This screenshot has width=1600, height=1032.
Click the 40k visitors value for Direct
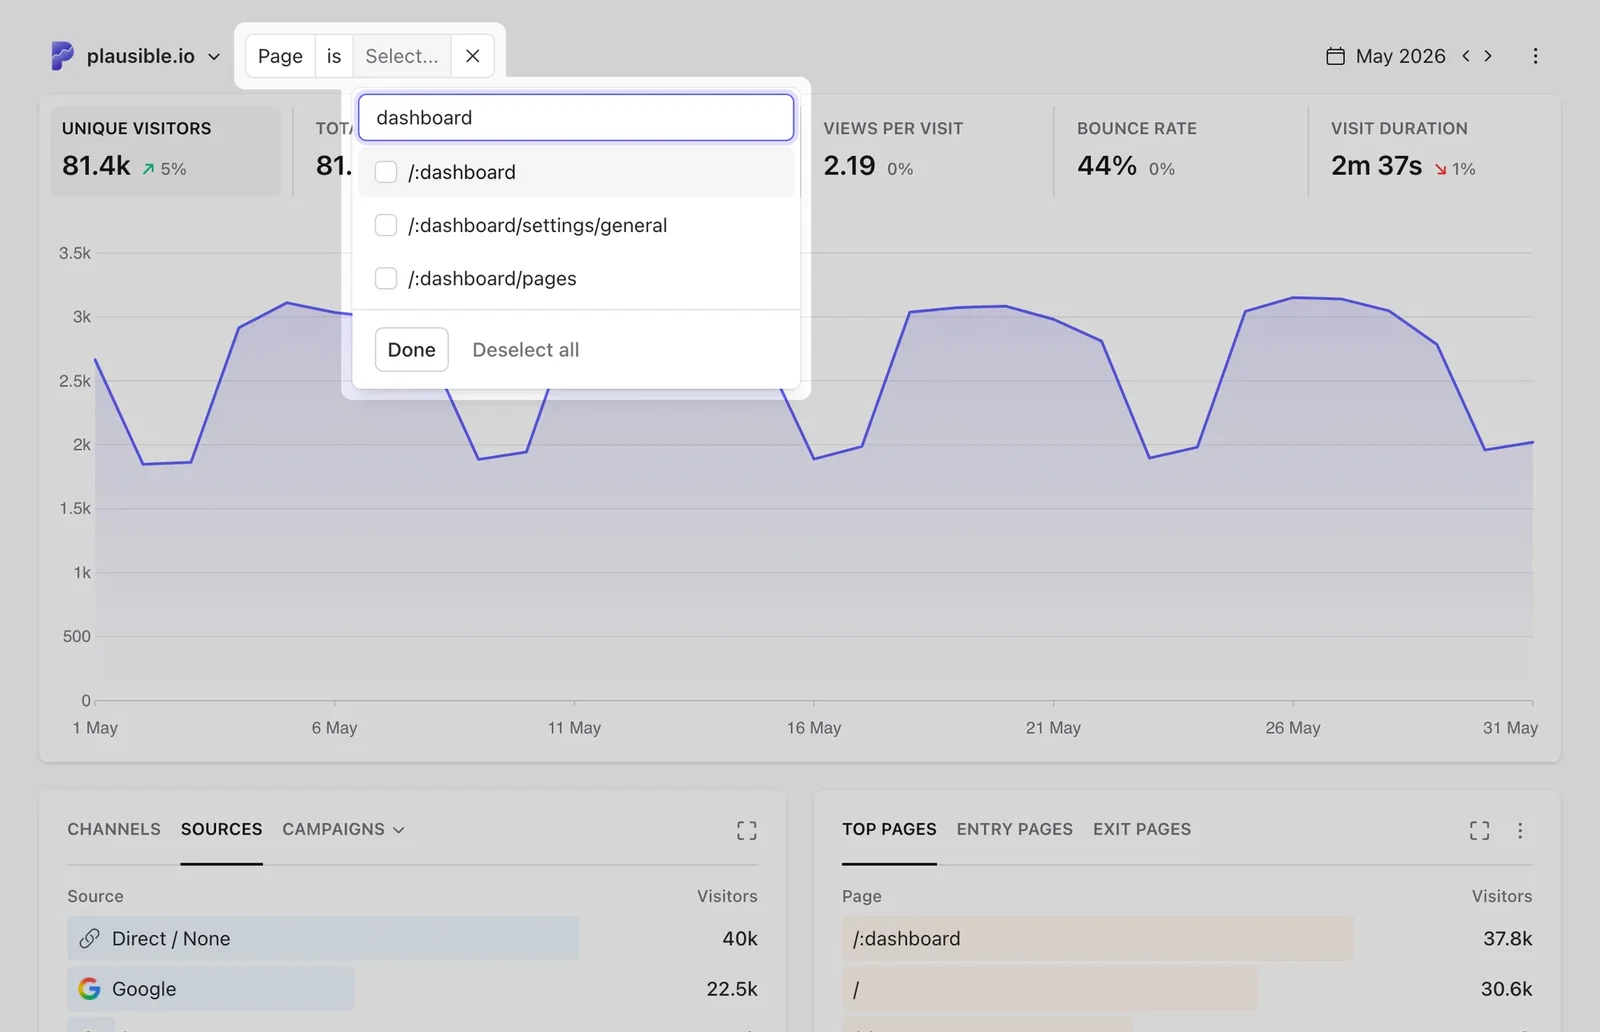coord(740,939)
